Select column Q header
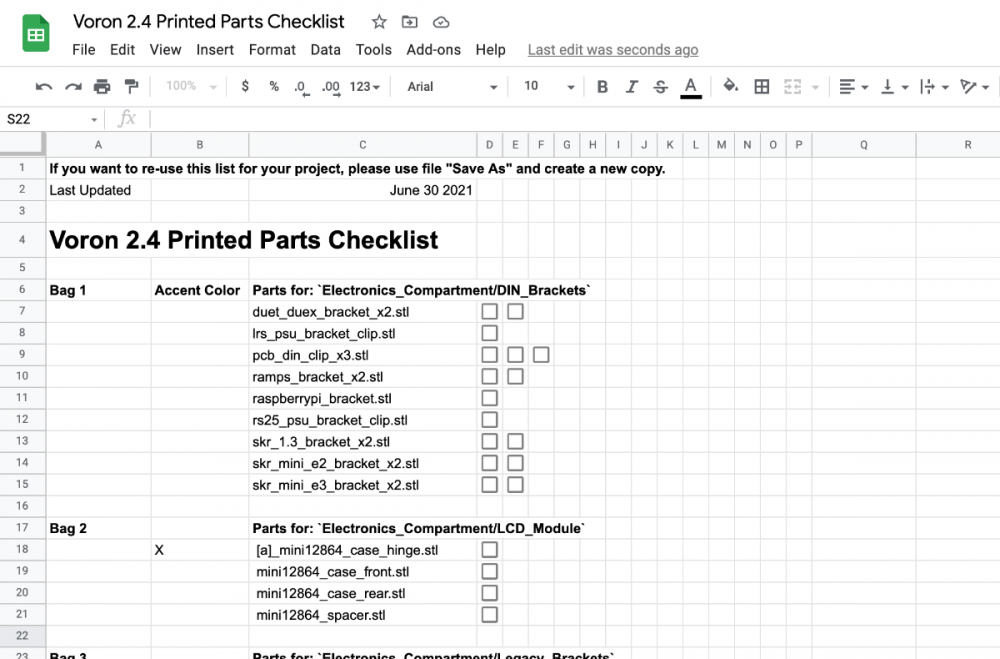 (x=864, y=145)
